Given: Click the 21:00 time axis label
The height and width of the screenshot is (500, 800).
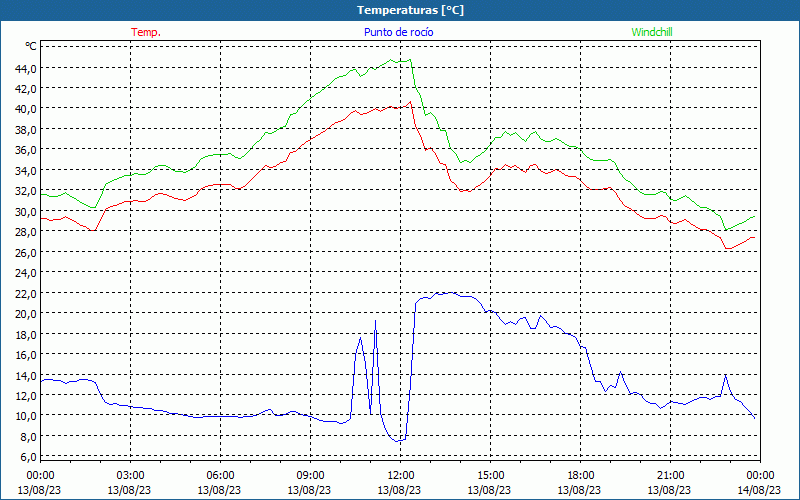Looking at the screenshot, I should click(670, 476).
